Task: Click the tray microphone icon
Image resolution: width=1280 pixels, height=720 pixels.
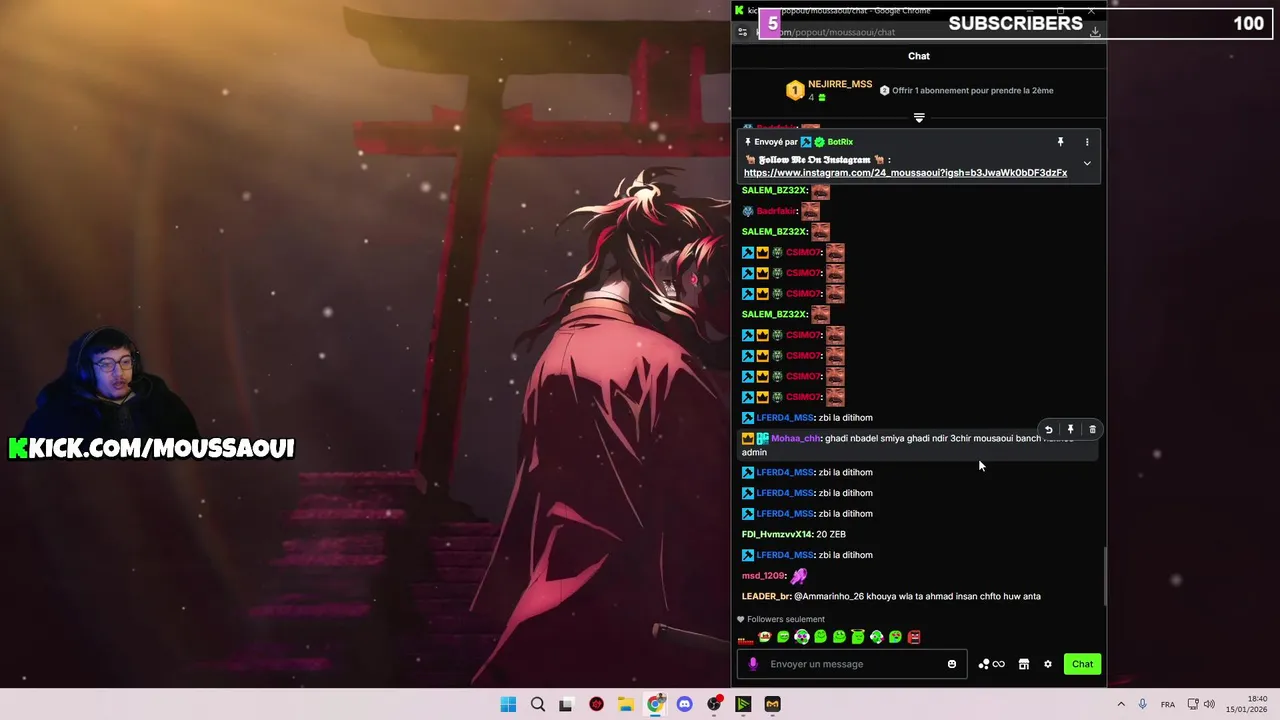Action: coord(1142,704)
